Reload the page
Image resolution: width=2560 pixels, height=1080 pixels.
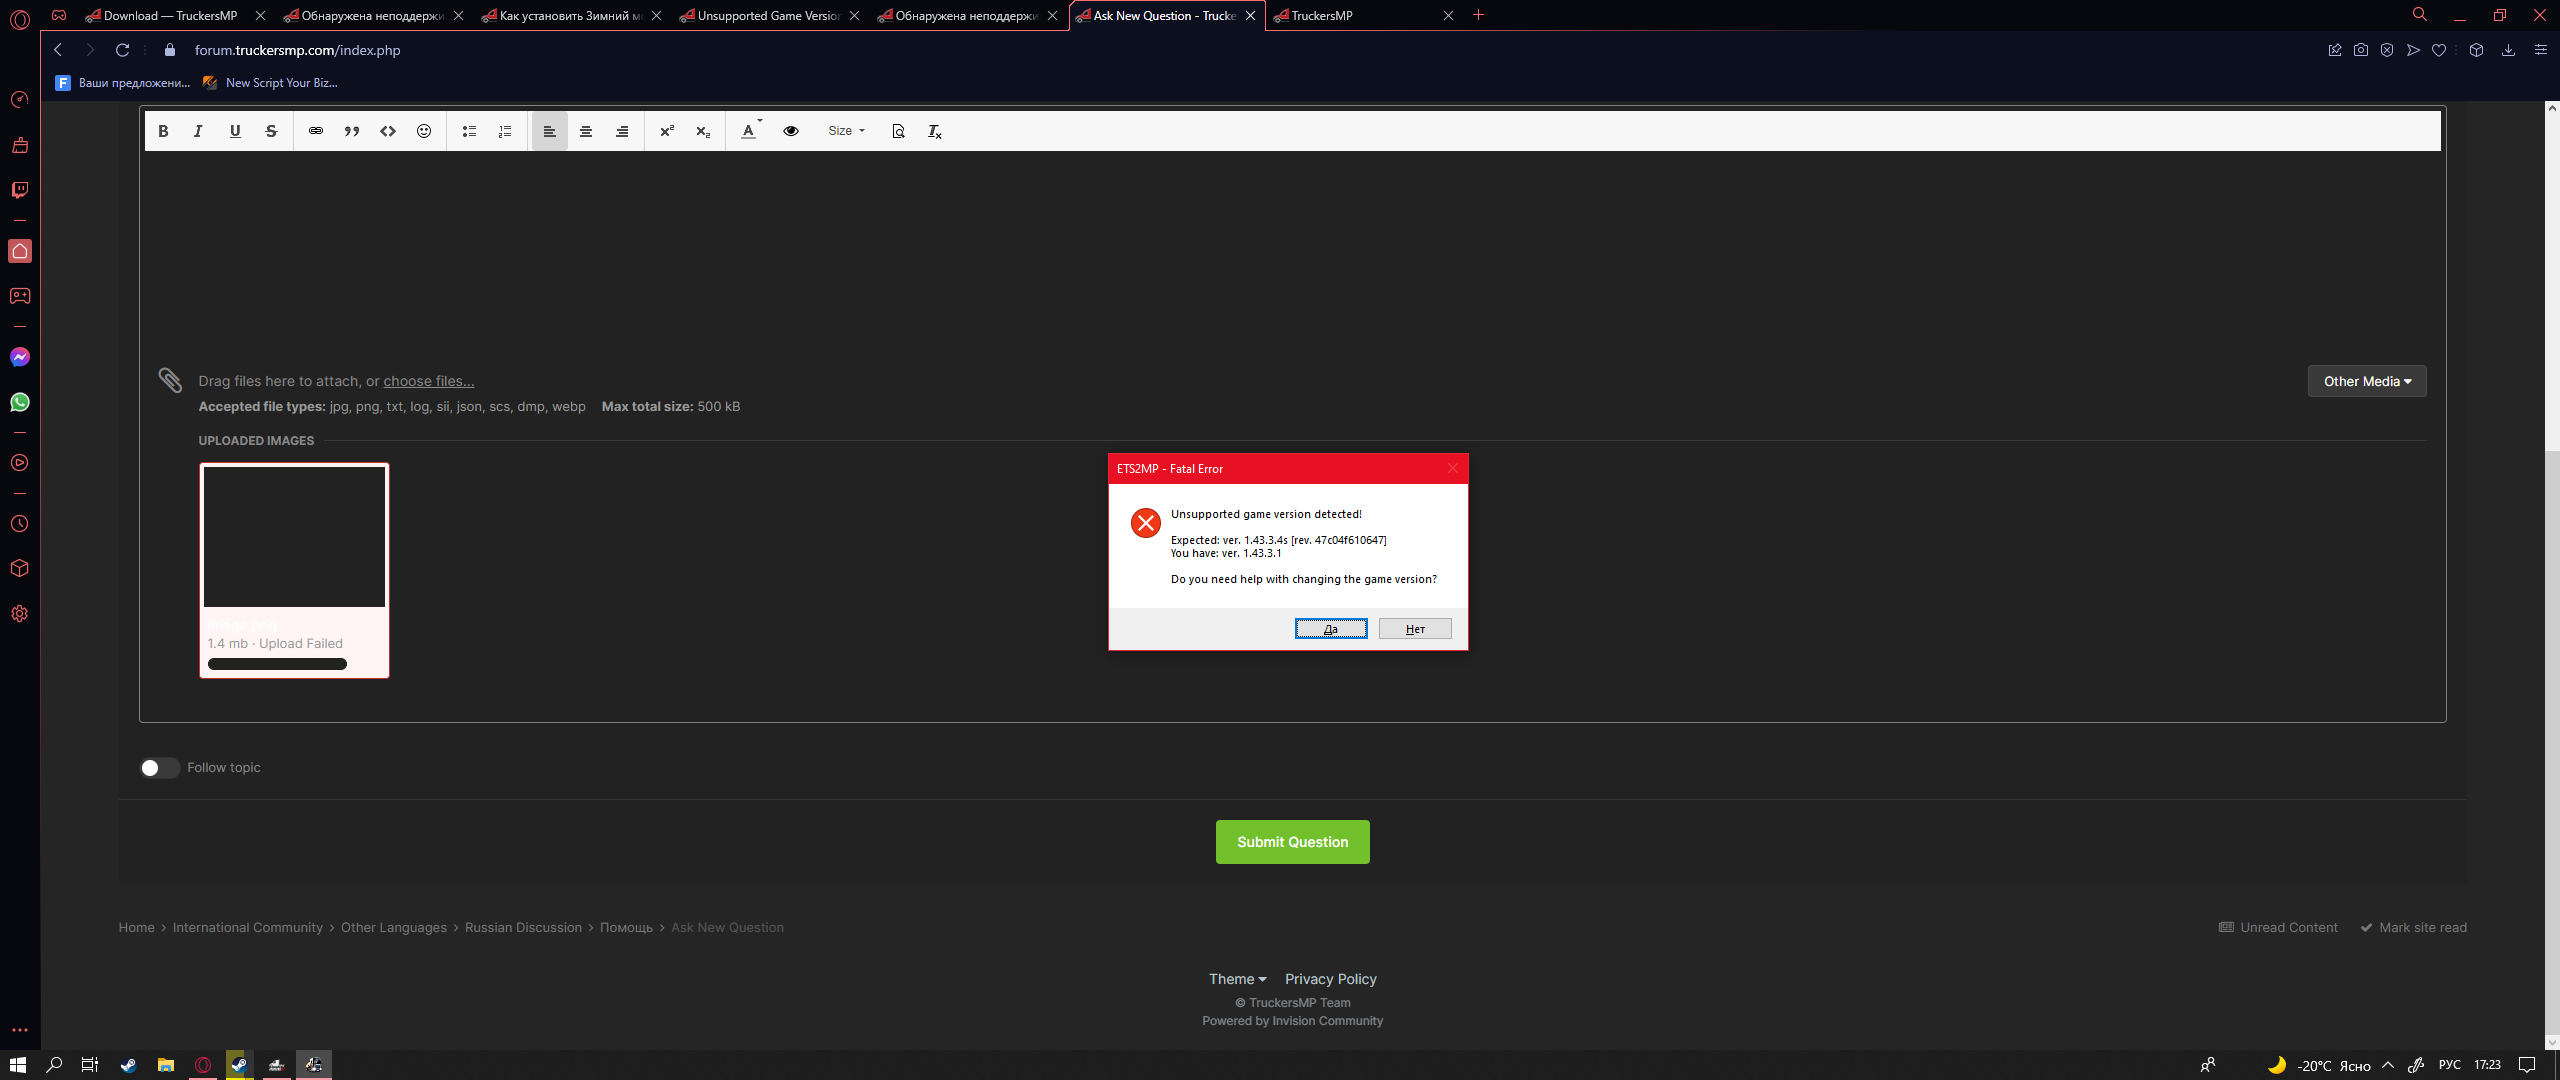pyautogui.click(x=122, y=50)
